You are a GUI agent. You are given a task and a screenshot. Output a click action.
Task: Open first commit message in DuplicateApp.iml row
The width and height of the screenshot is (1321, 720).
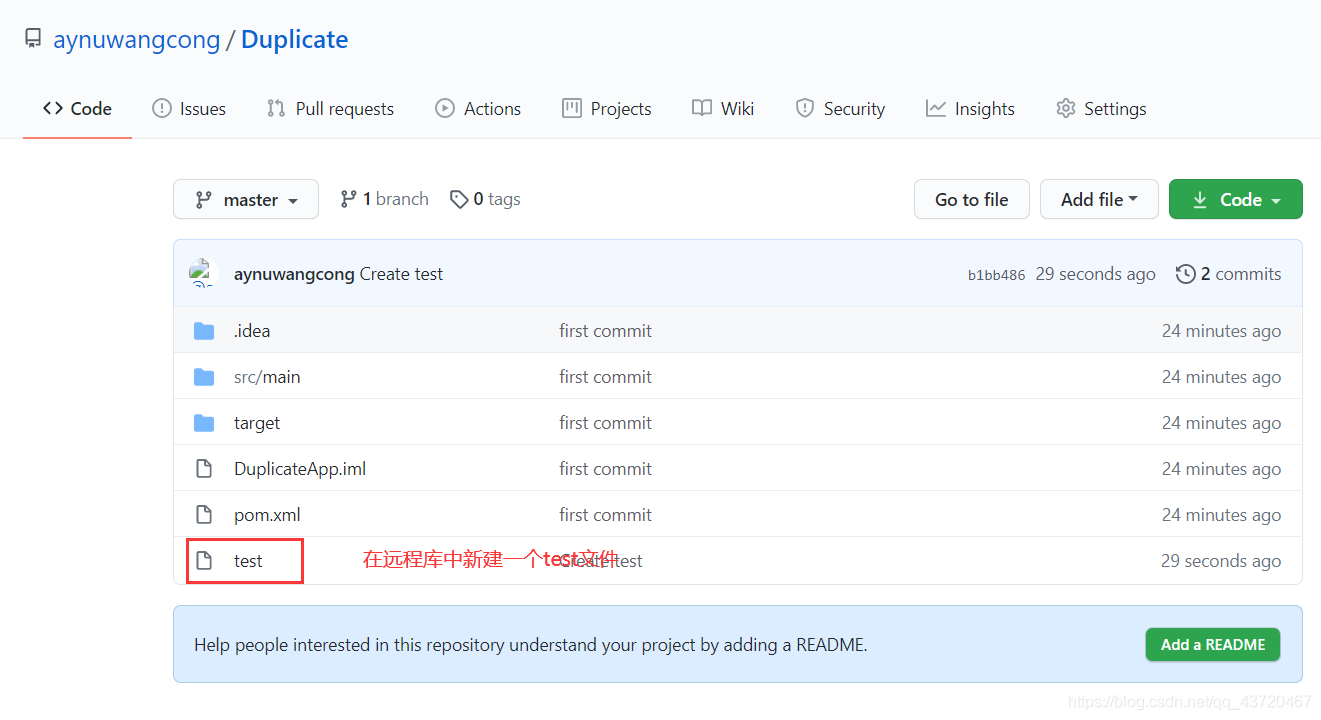tap(605, 468)
